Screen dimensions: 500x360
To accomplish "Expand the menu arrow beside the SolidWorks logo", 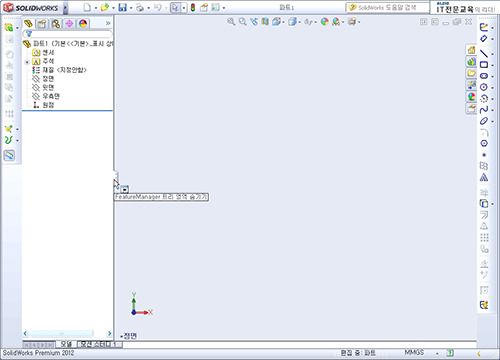I will point(66,8).
